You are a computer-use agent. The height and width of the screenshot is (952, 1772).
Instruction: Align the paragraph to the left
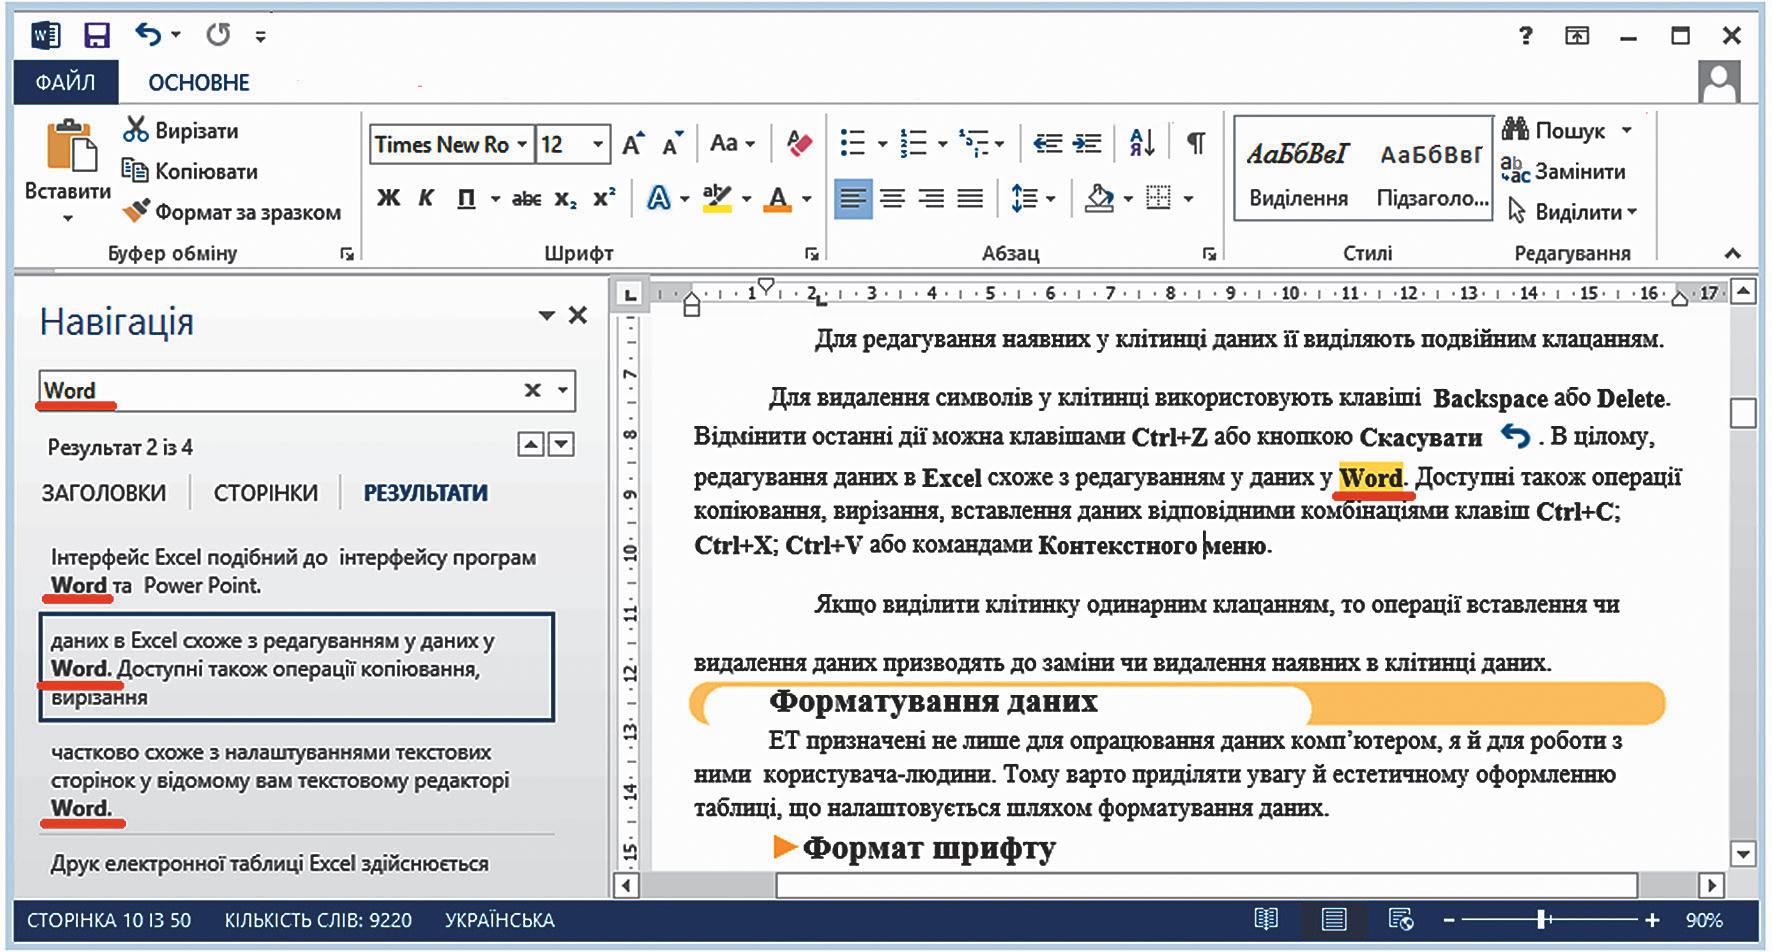click(x=852, y=198)
